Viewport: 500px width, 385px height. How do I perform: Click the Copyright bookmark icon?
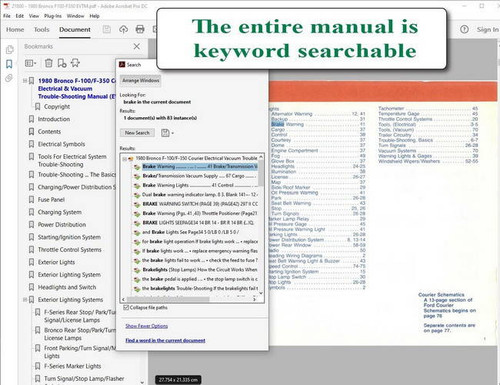tap(38, 107)
